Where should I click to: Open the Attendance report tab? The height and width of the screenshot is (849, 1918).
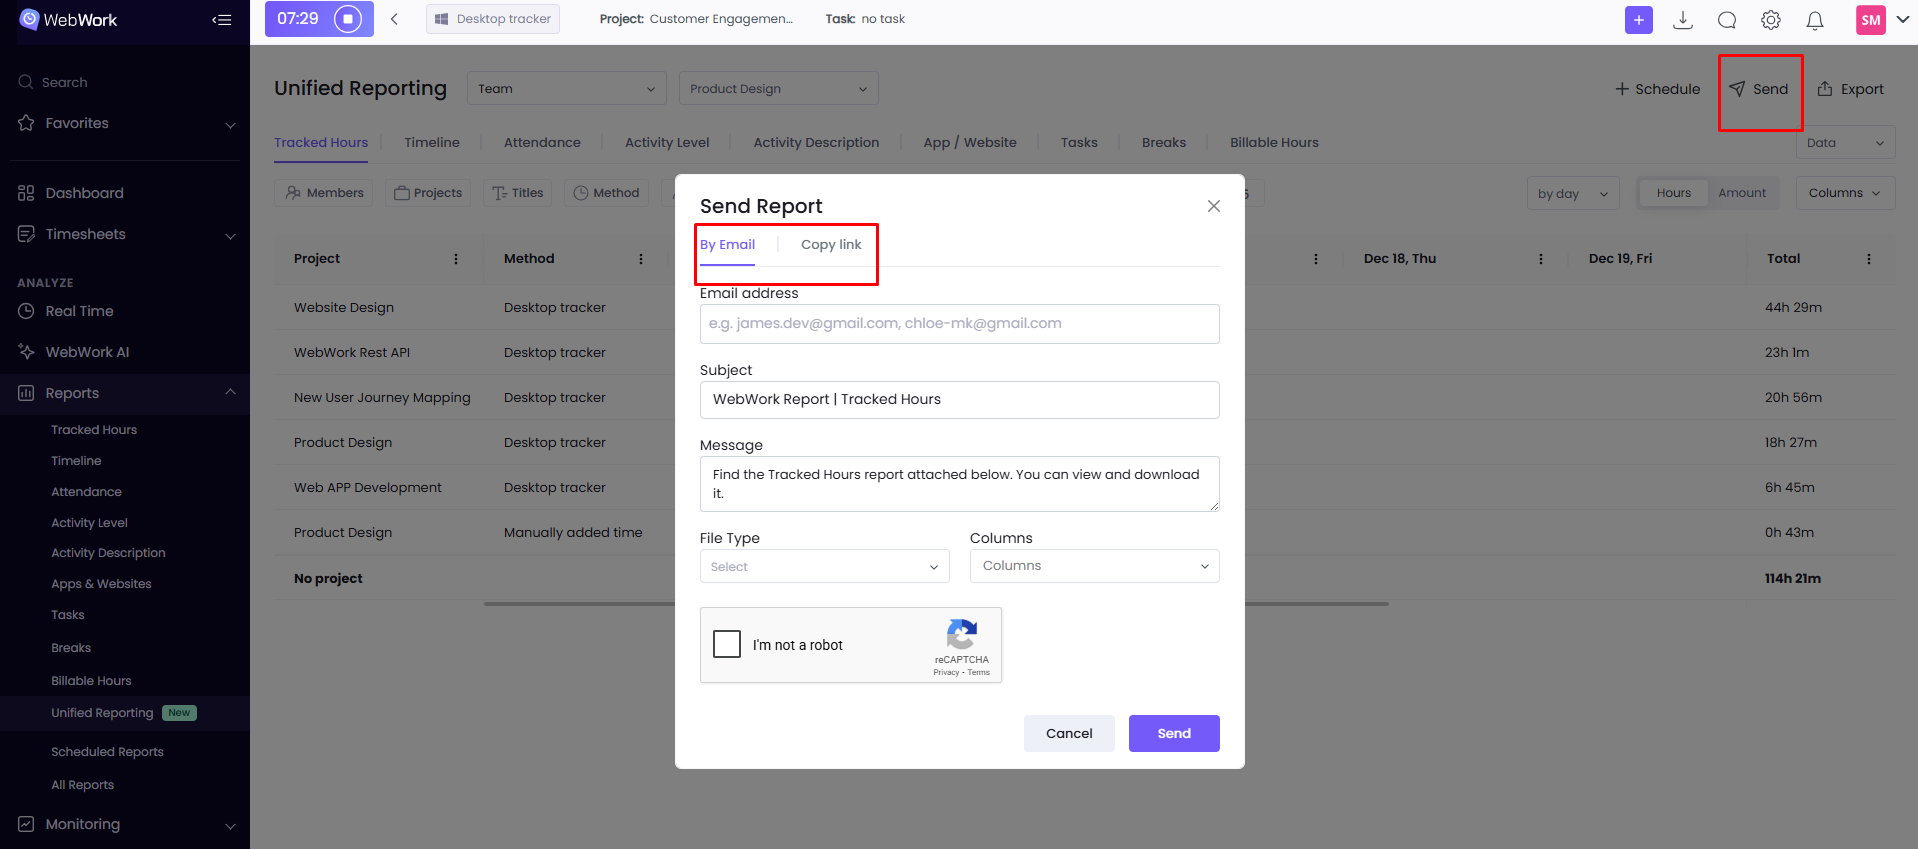(542, 143)
